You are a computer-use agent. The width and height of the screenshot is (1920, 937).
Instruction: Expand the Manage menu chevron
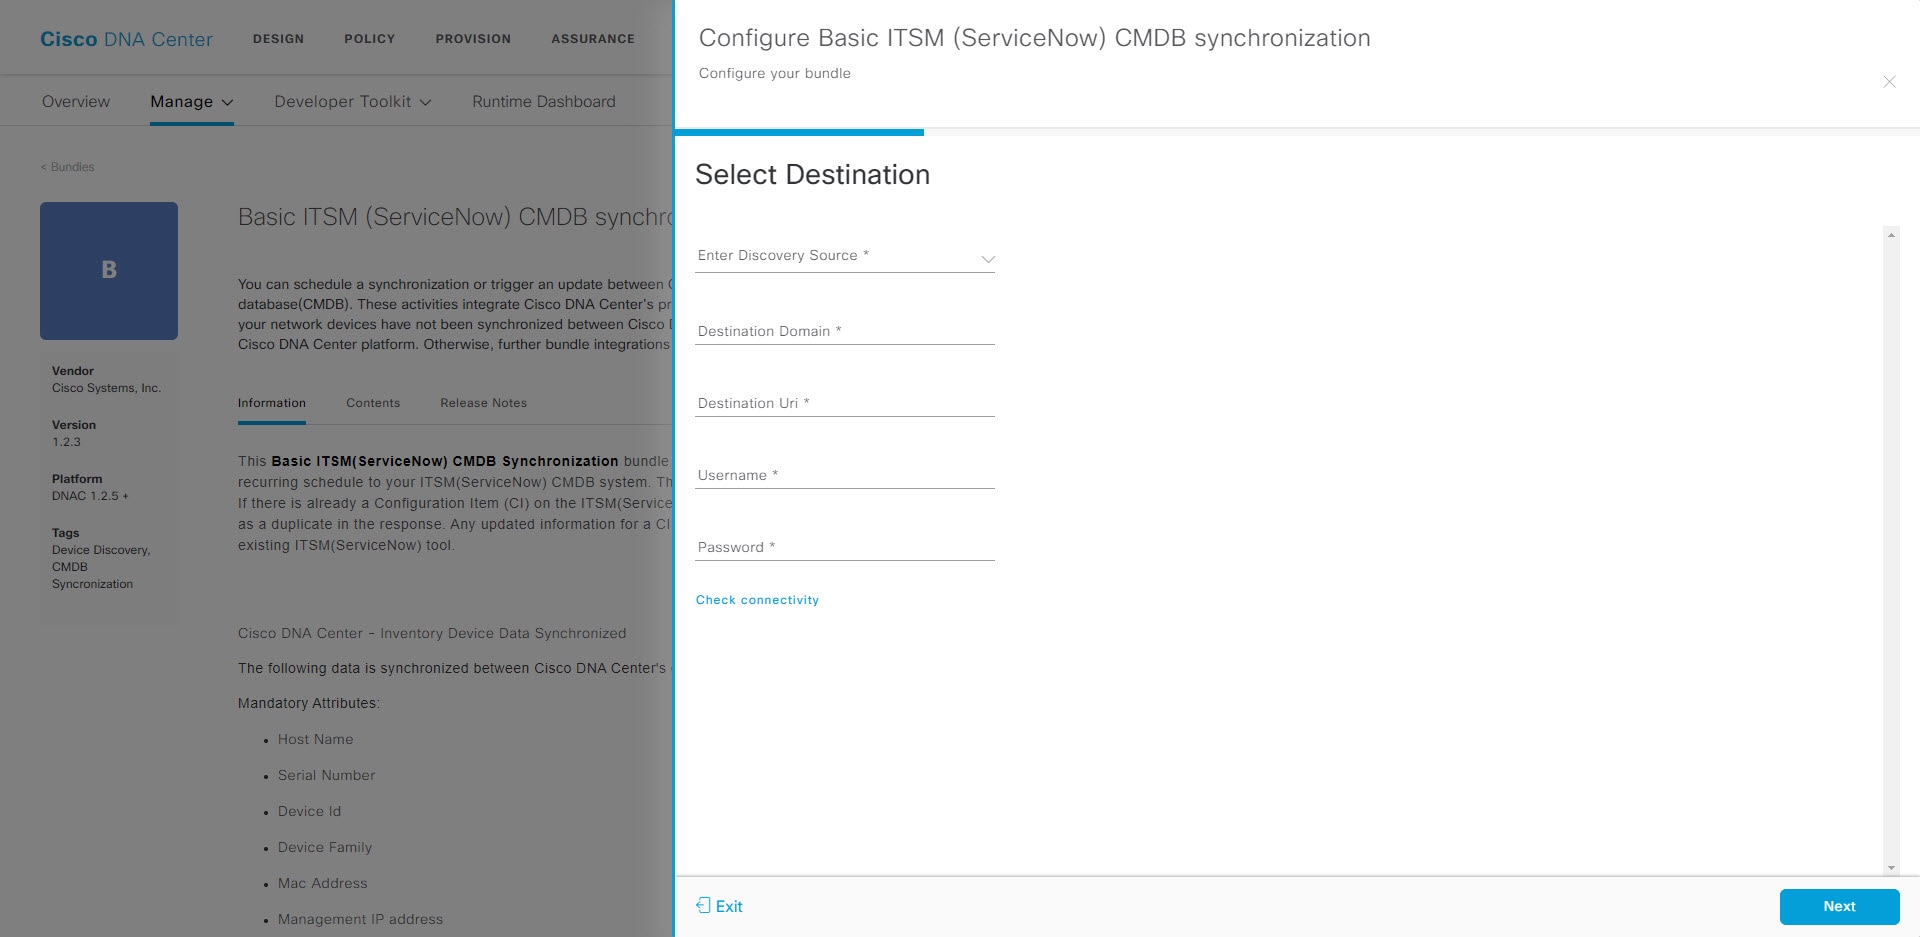(x=228, y=102)
